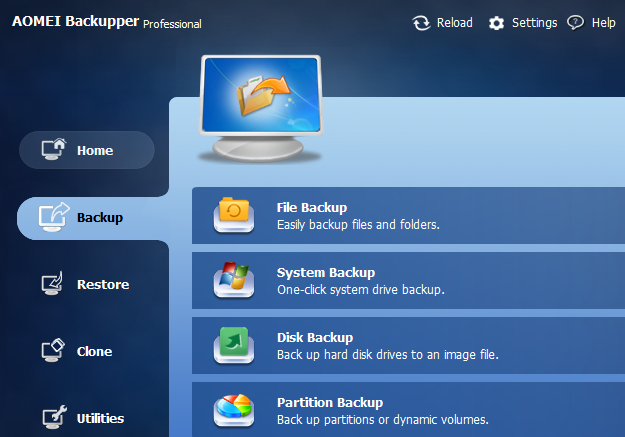
Task: Click the Partition Backup pie chart icon
Action: click(234, 410)
